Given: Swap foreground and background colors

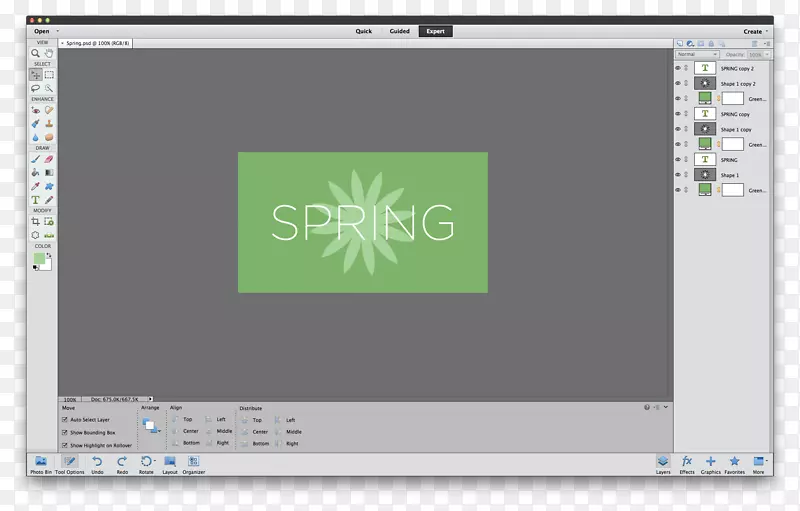Looking at the screenshot, I should [x=48, y=256].
